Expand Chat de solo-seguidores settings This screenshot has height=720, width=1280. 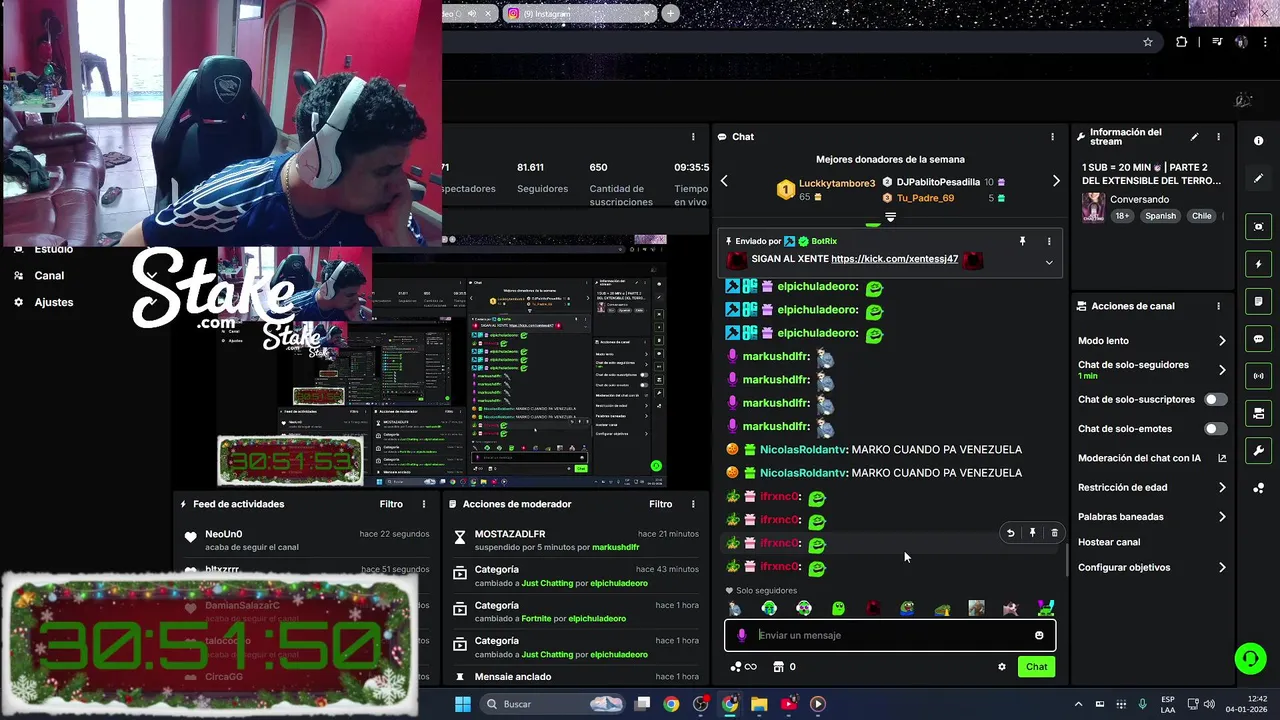(1222, 370)
